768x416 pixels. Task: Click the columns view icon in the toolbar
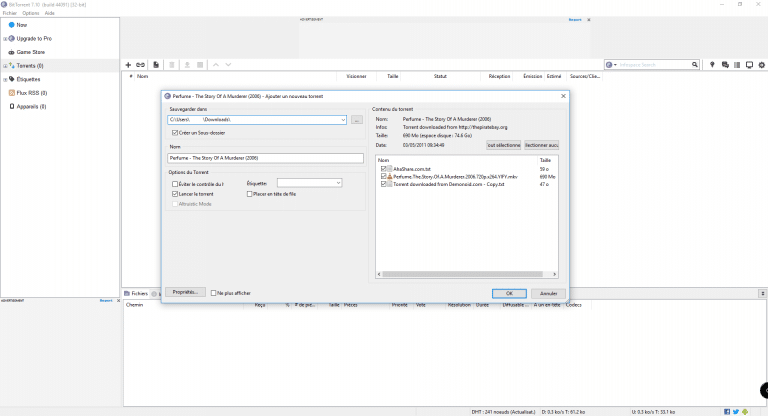[737, 65]
